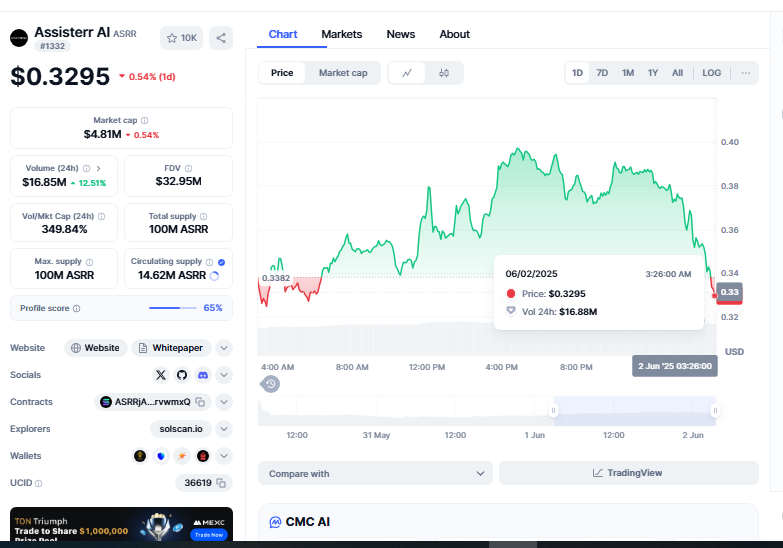The width and height of the screenshot is (783, 548).
Task: Open the TradingView chart button
Action: coord(629,473)
